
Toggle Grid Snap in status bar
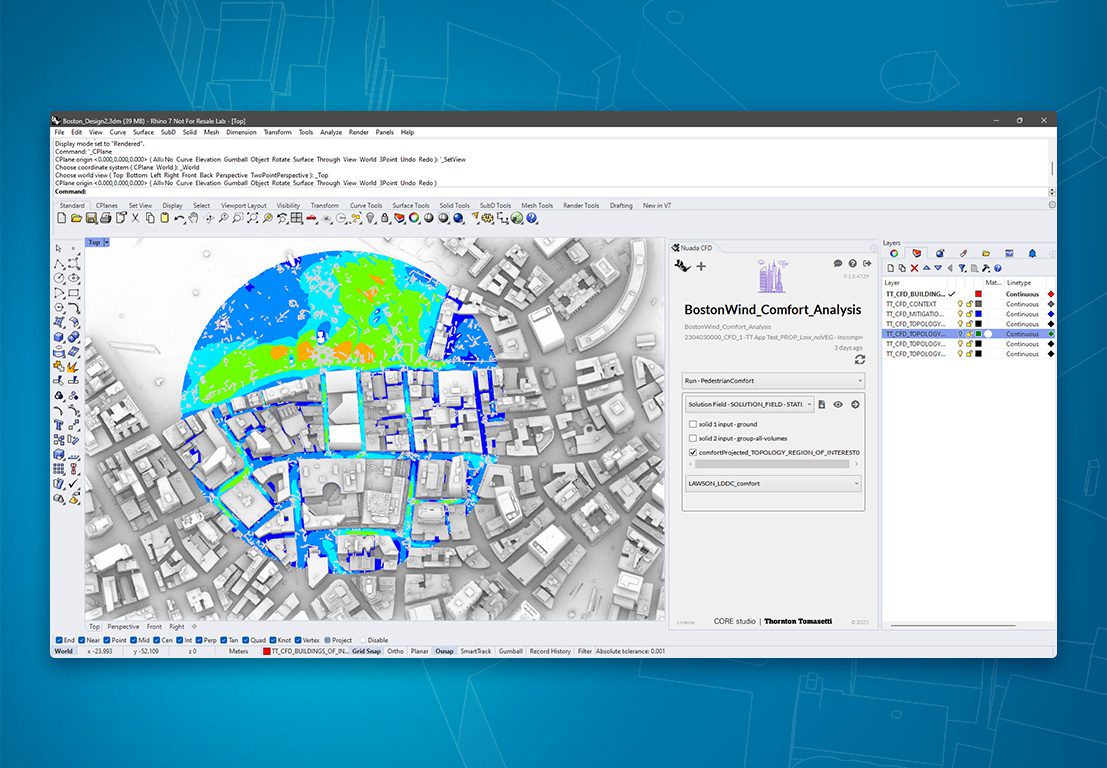(x=366, y=651)
